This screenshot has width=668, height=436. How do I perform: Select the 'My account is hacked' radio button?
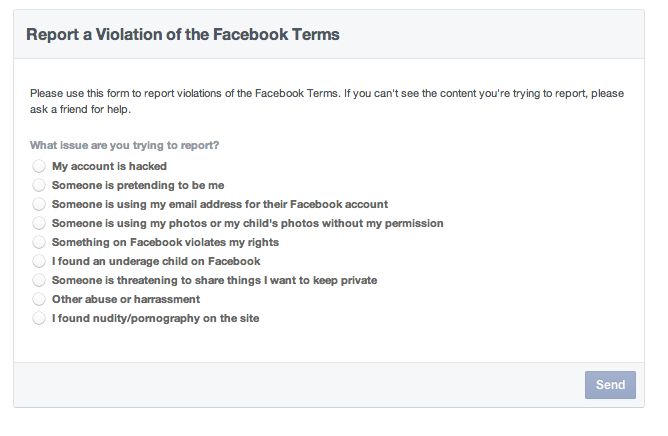(39, 166)
